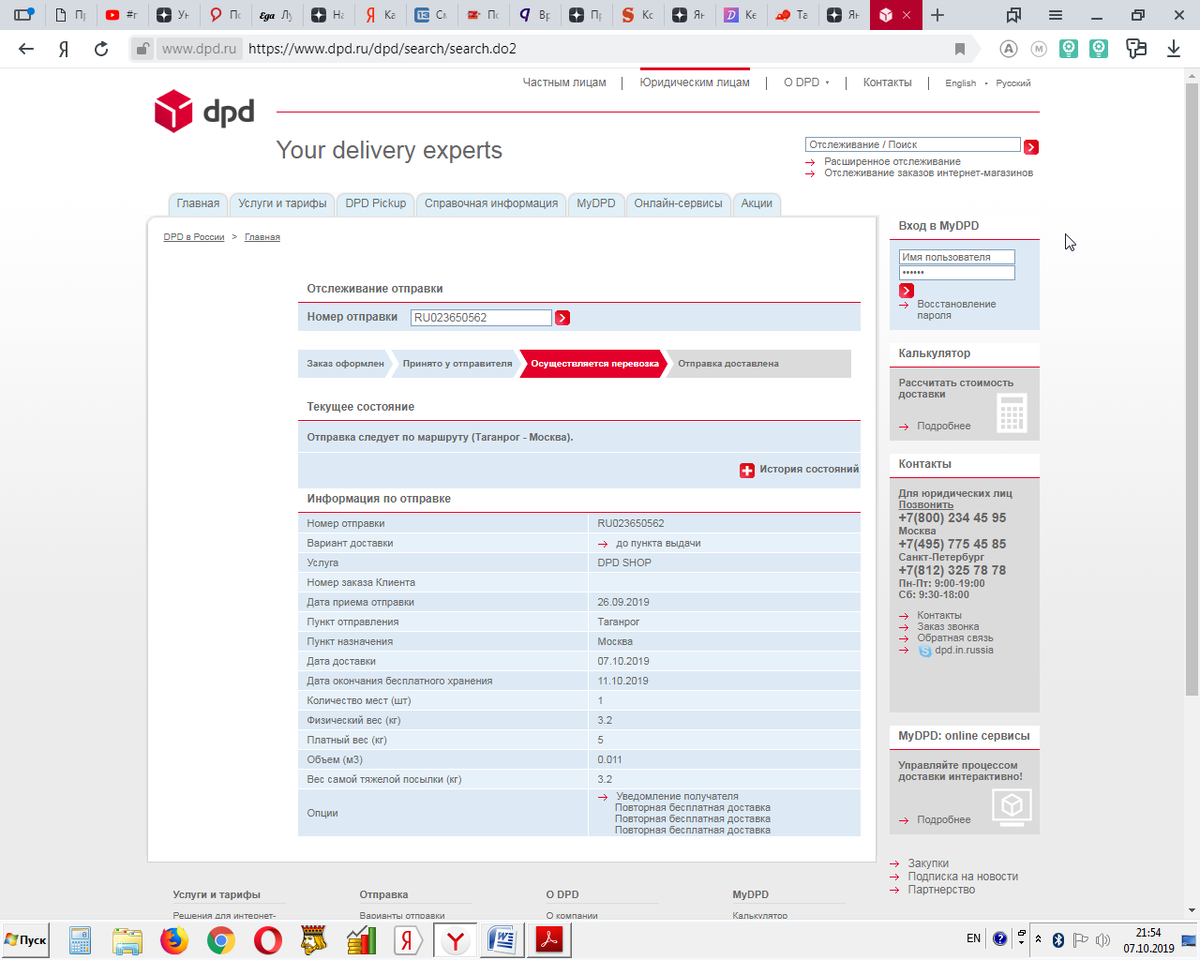The image size is (1200, 960).
Task: Select the MyDPD navigation tab
Action: tap(596, 203)
